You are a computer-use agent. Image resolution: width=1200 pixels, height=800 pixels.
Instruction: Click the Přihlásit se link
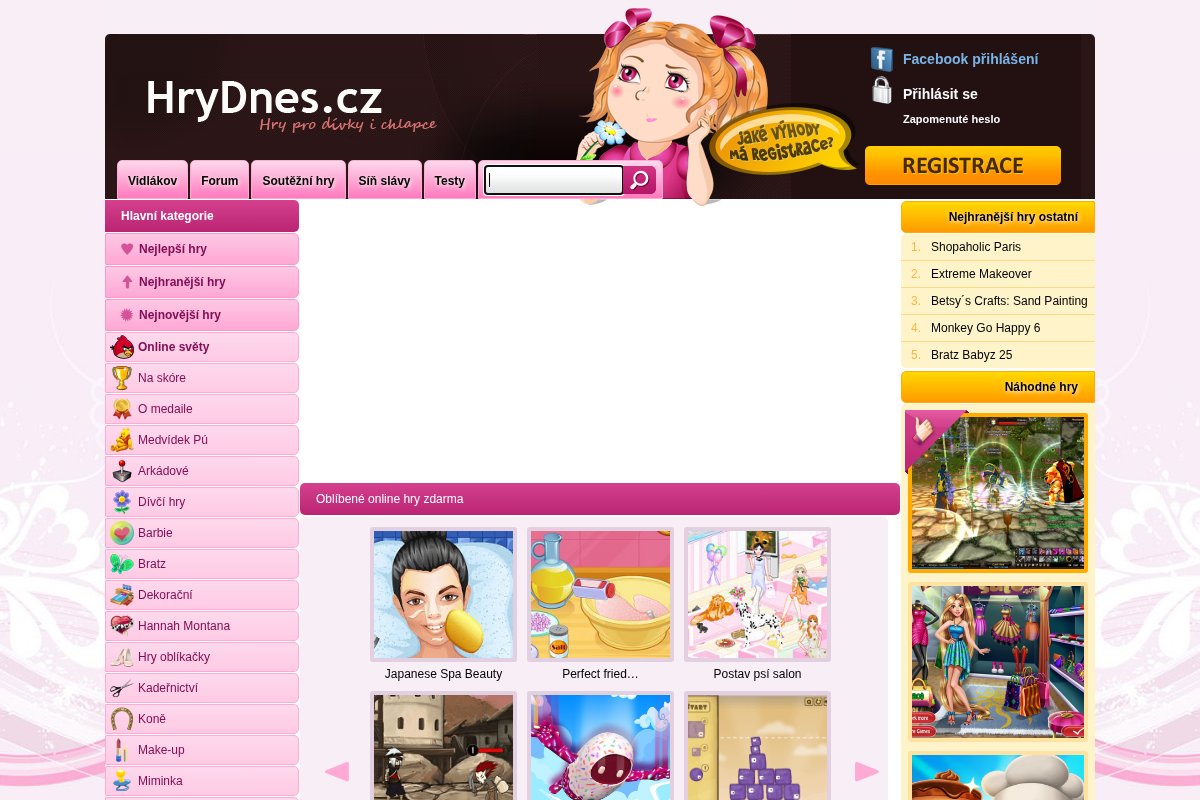tap(940, 94)
